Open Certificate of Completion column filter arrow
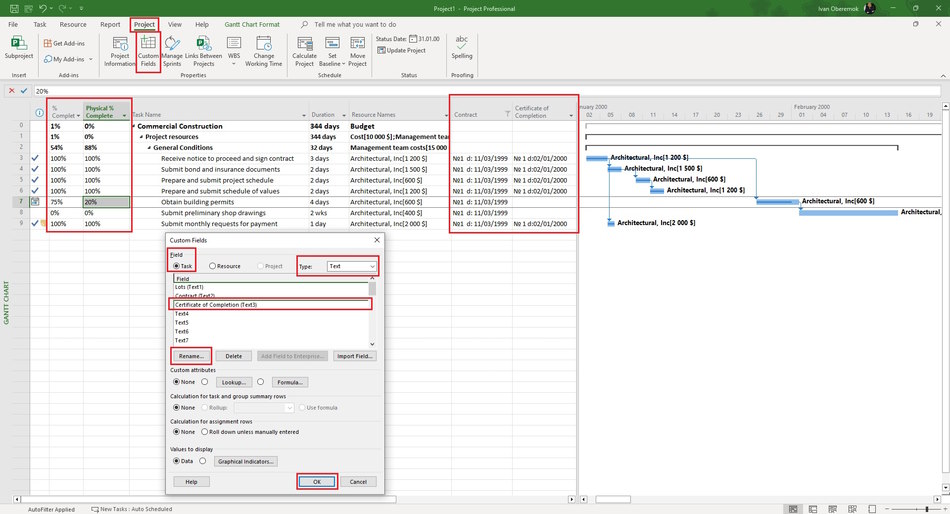The height and width of the screenshot is (514, 950). point(571,115)
